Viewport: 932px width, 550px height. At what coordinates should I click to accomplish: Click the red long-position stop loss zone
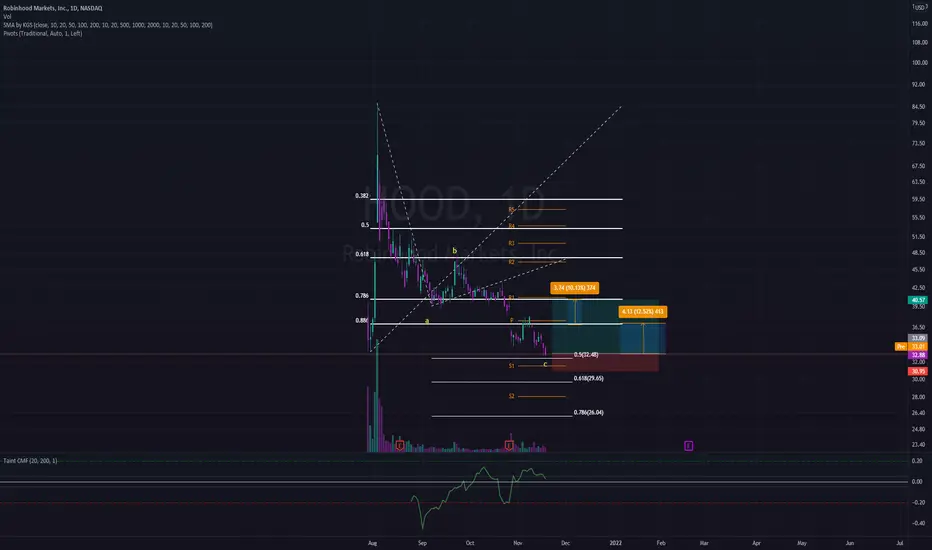click(605, 363)
